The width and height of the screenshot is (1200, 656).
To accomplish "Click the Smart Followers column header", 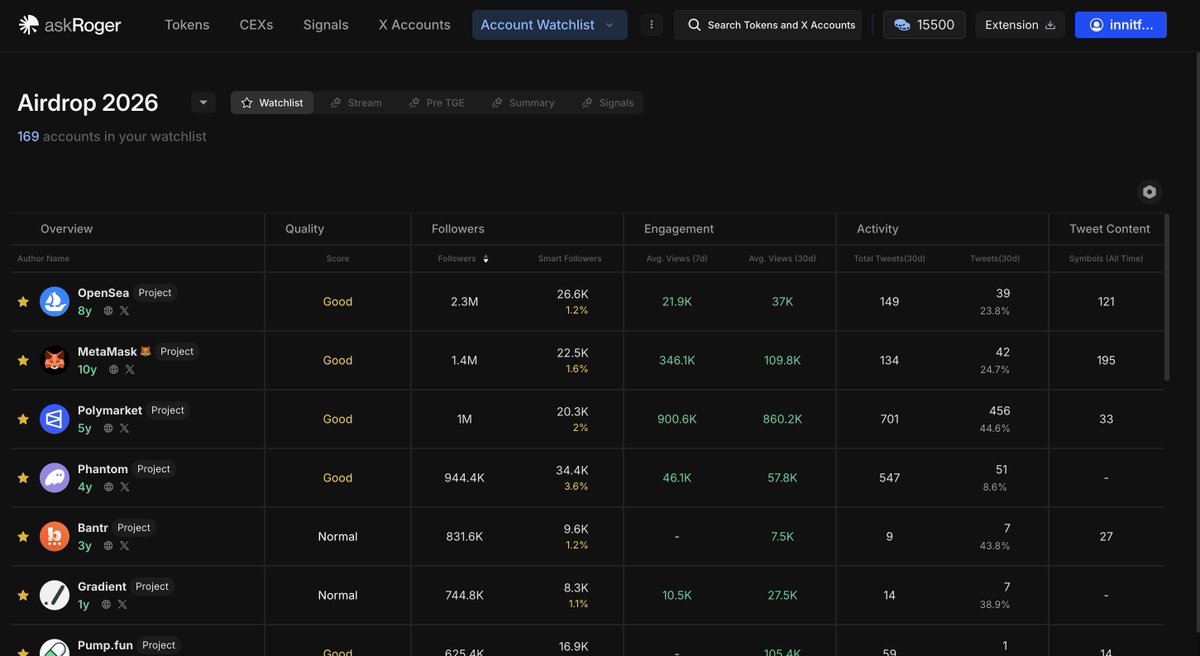I will point(570,258).
